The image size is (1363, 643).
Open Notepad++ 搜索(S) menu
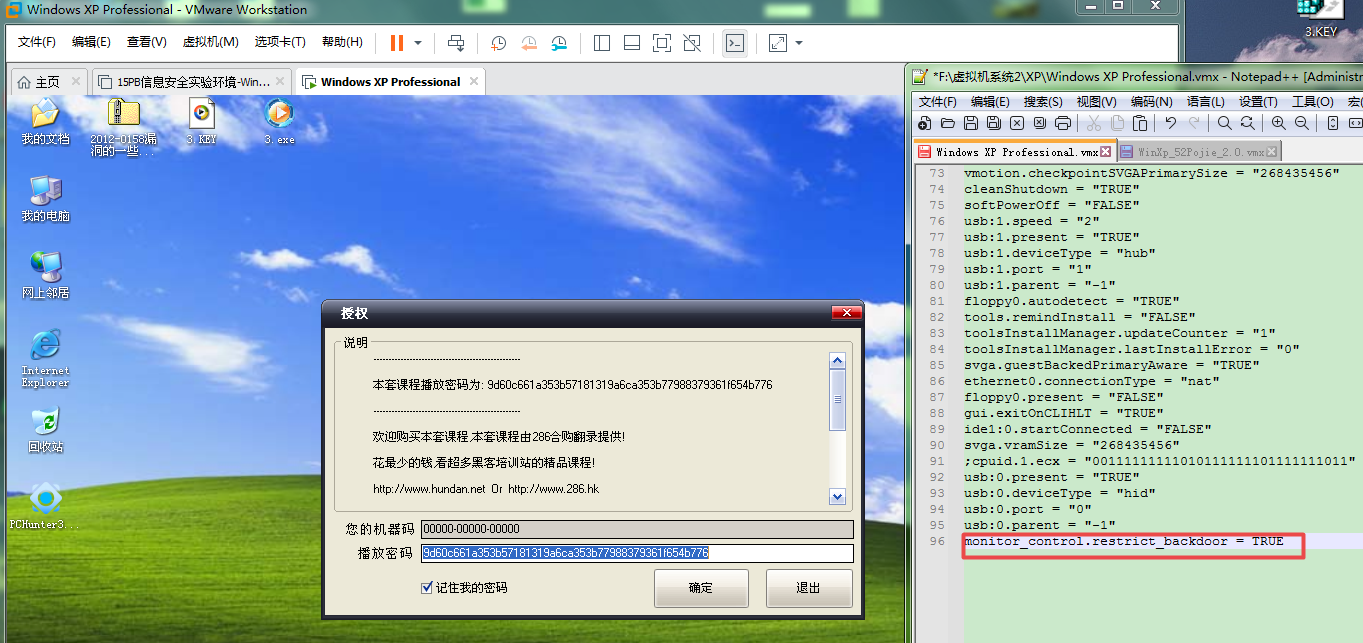point(1043,101)
